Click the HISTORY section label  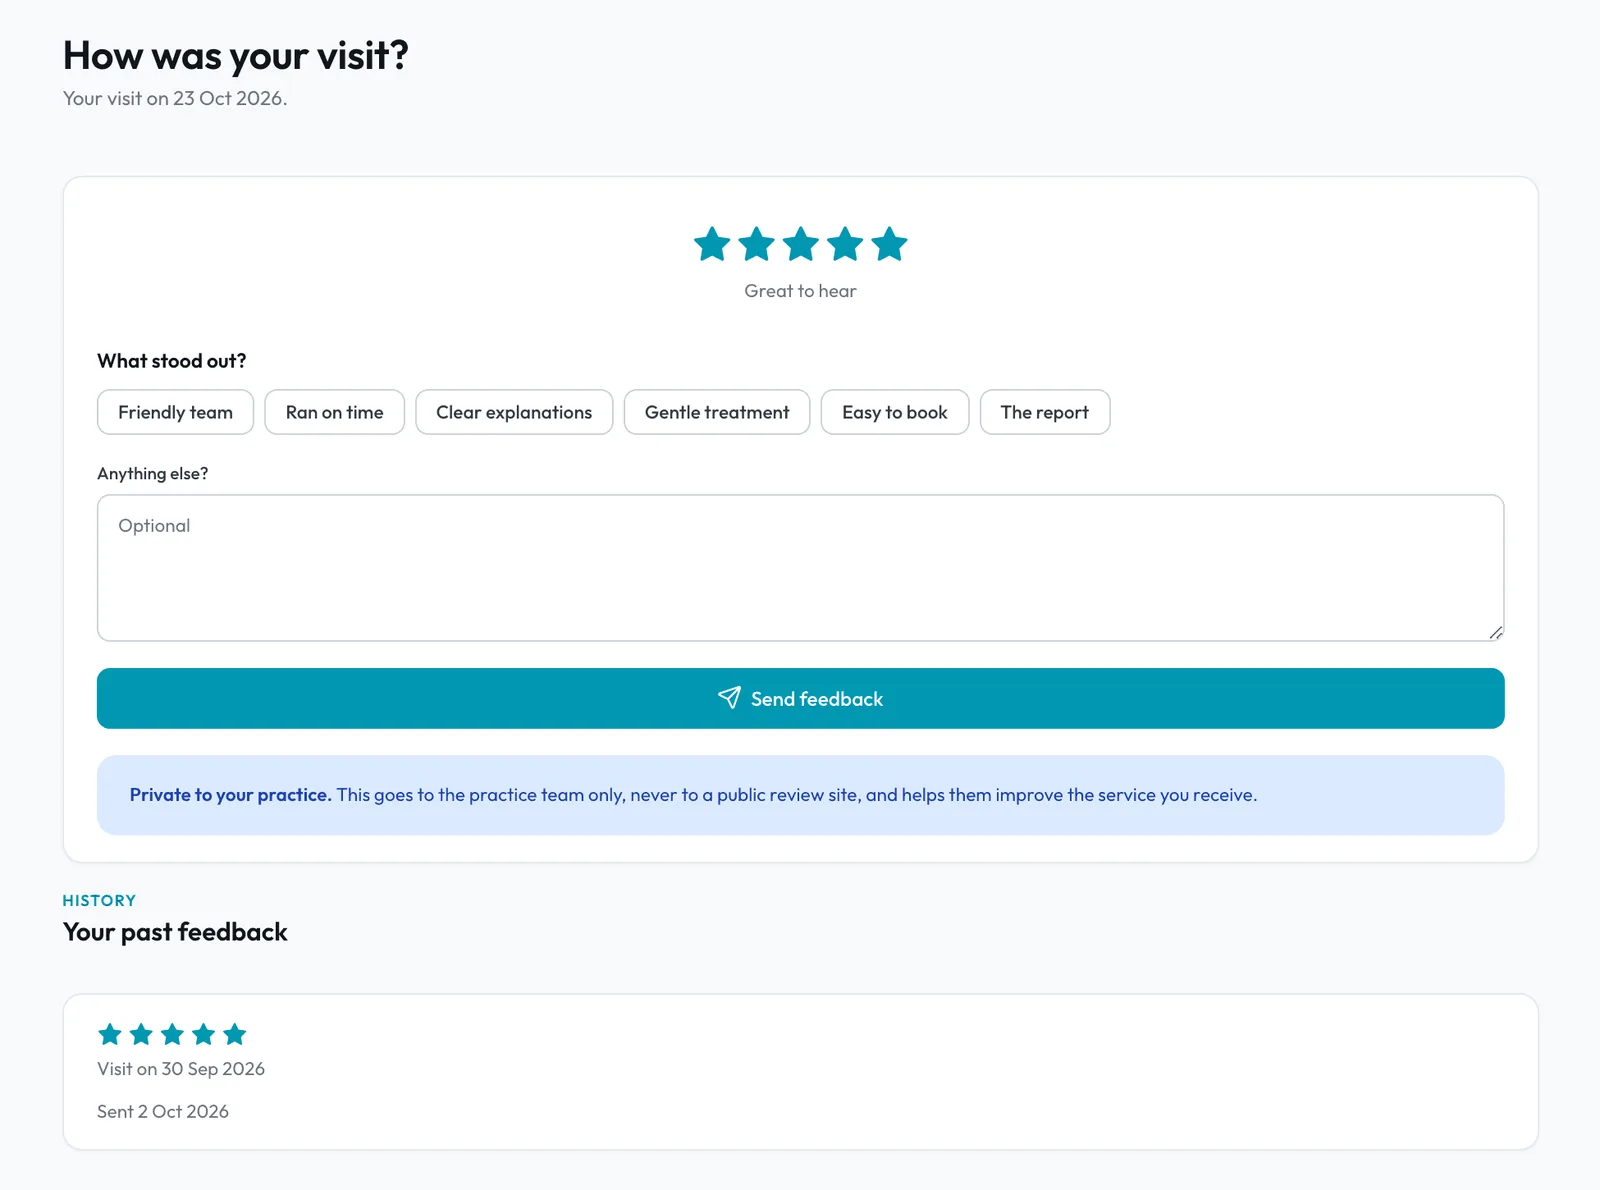coord(99,901)
